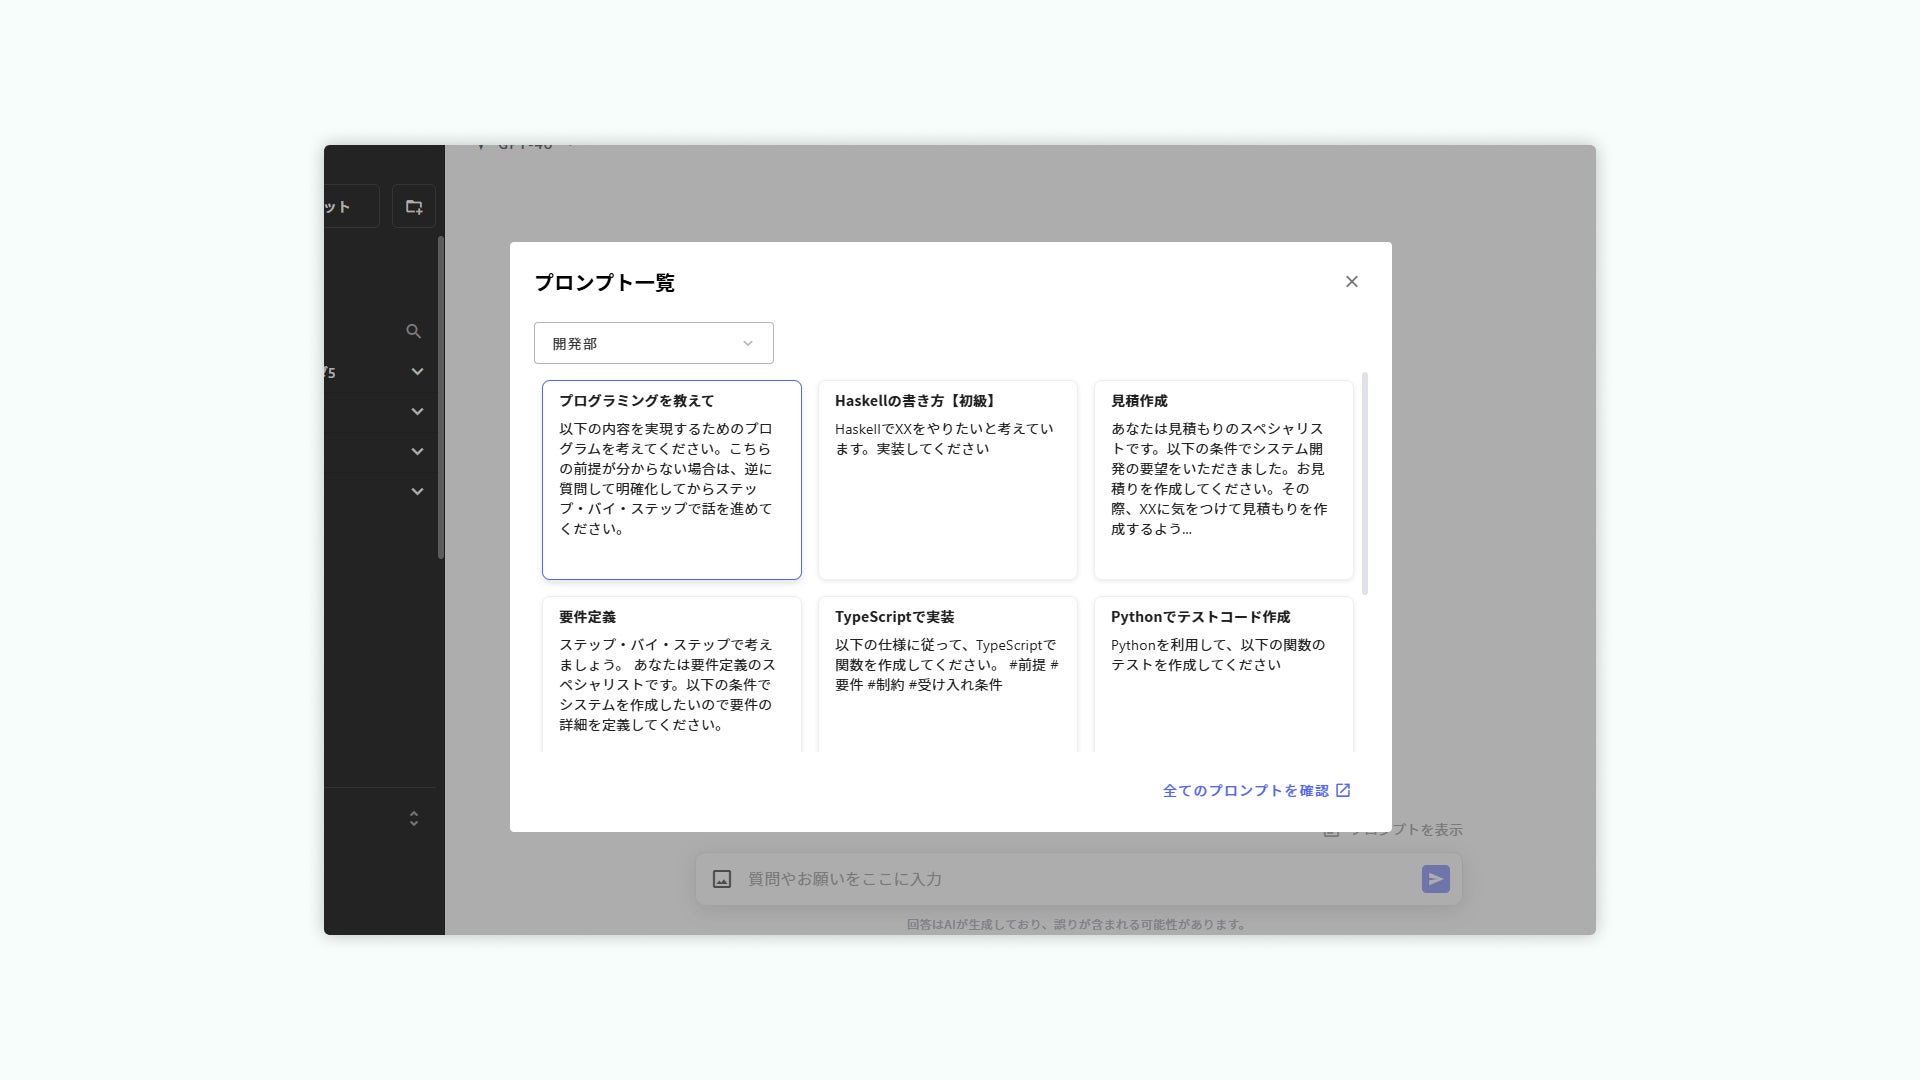Click the prompt list scrollbar
The height and width of the screenshot is (1080, 1920).
(1364, 484)
